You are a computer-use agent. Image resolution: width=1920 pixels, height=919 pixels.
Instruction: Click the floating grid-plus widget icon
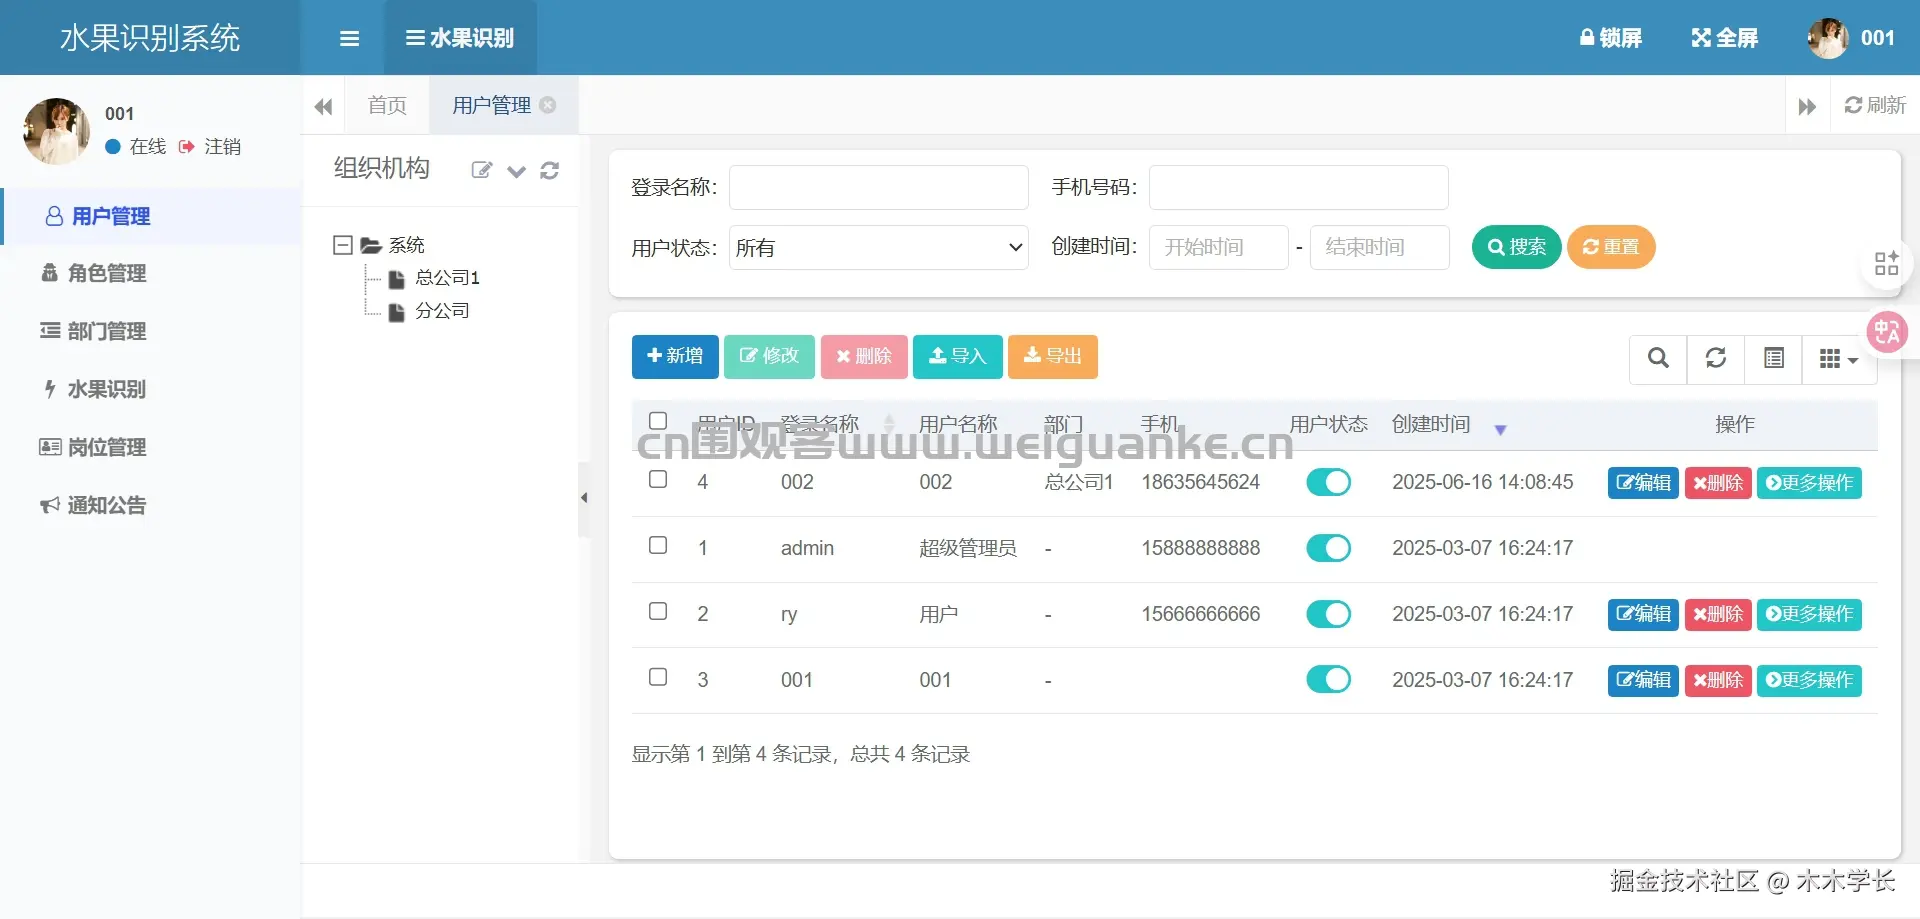(x=1886, y=264)
